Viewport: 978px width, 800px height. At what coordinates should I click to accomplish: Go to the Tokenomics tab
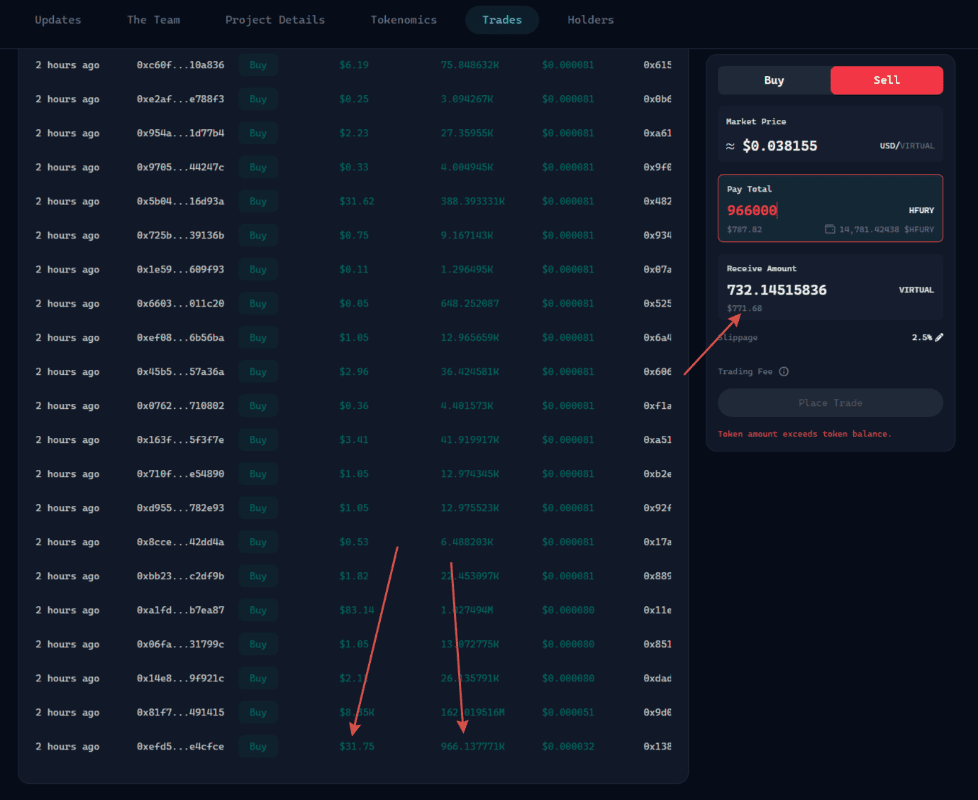(x=403, y=20)
